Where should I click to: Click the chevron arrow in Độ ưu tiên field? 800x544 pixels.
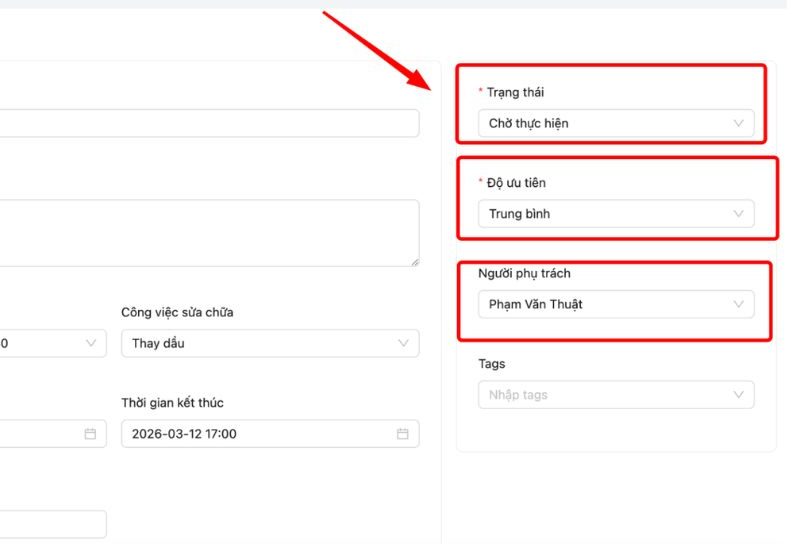[739, 213]
